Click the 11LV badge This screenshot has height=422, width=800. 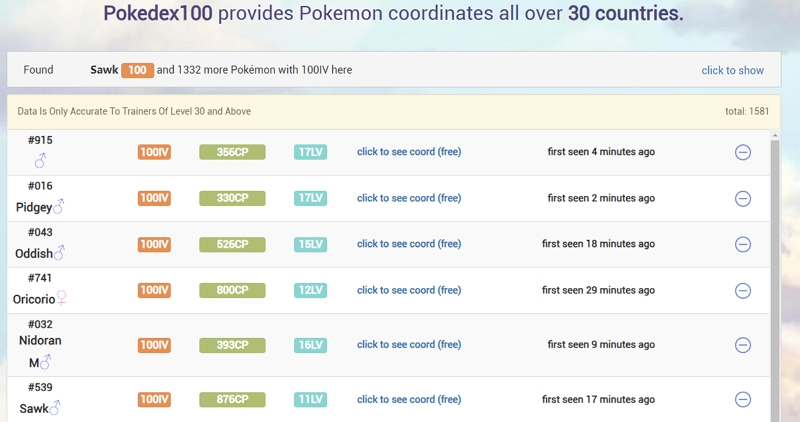click(x=310, y=400)
